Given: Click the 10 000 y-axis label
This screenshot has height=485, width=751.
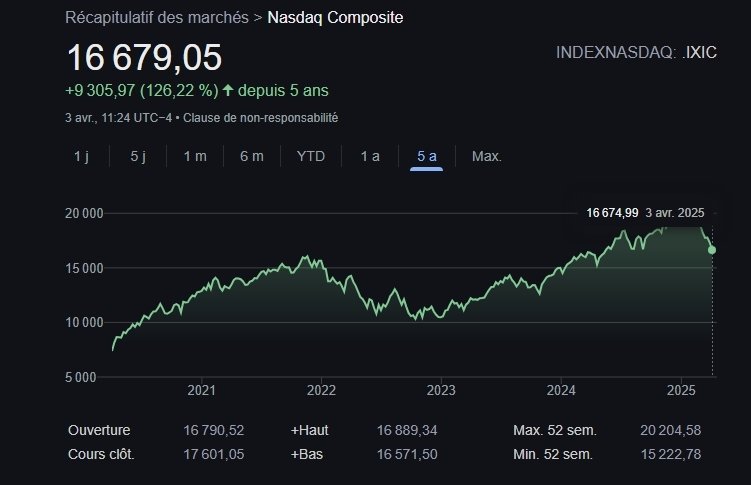Looking at the screenshot, I should (84, 323).
